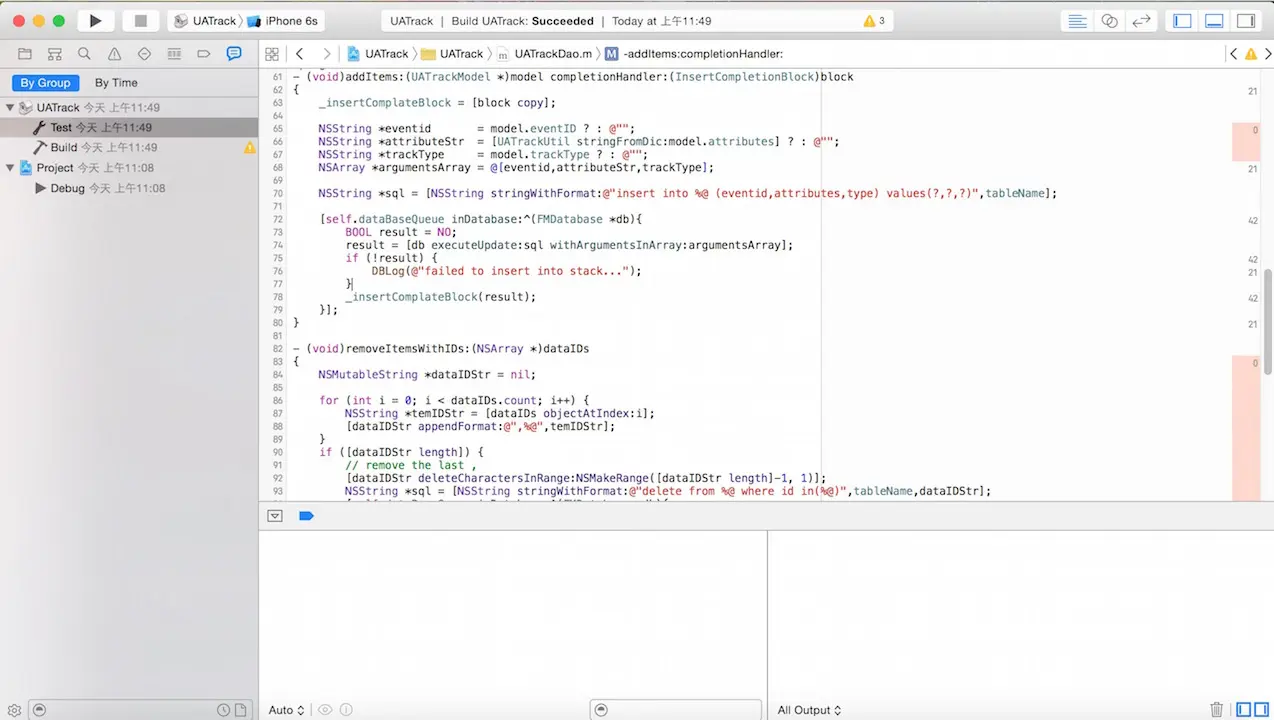
Task: Stop the running task
Action: 141,21
